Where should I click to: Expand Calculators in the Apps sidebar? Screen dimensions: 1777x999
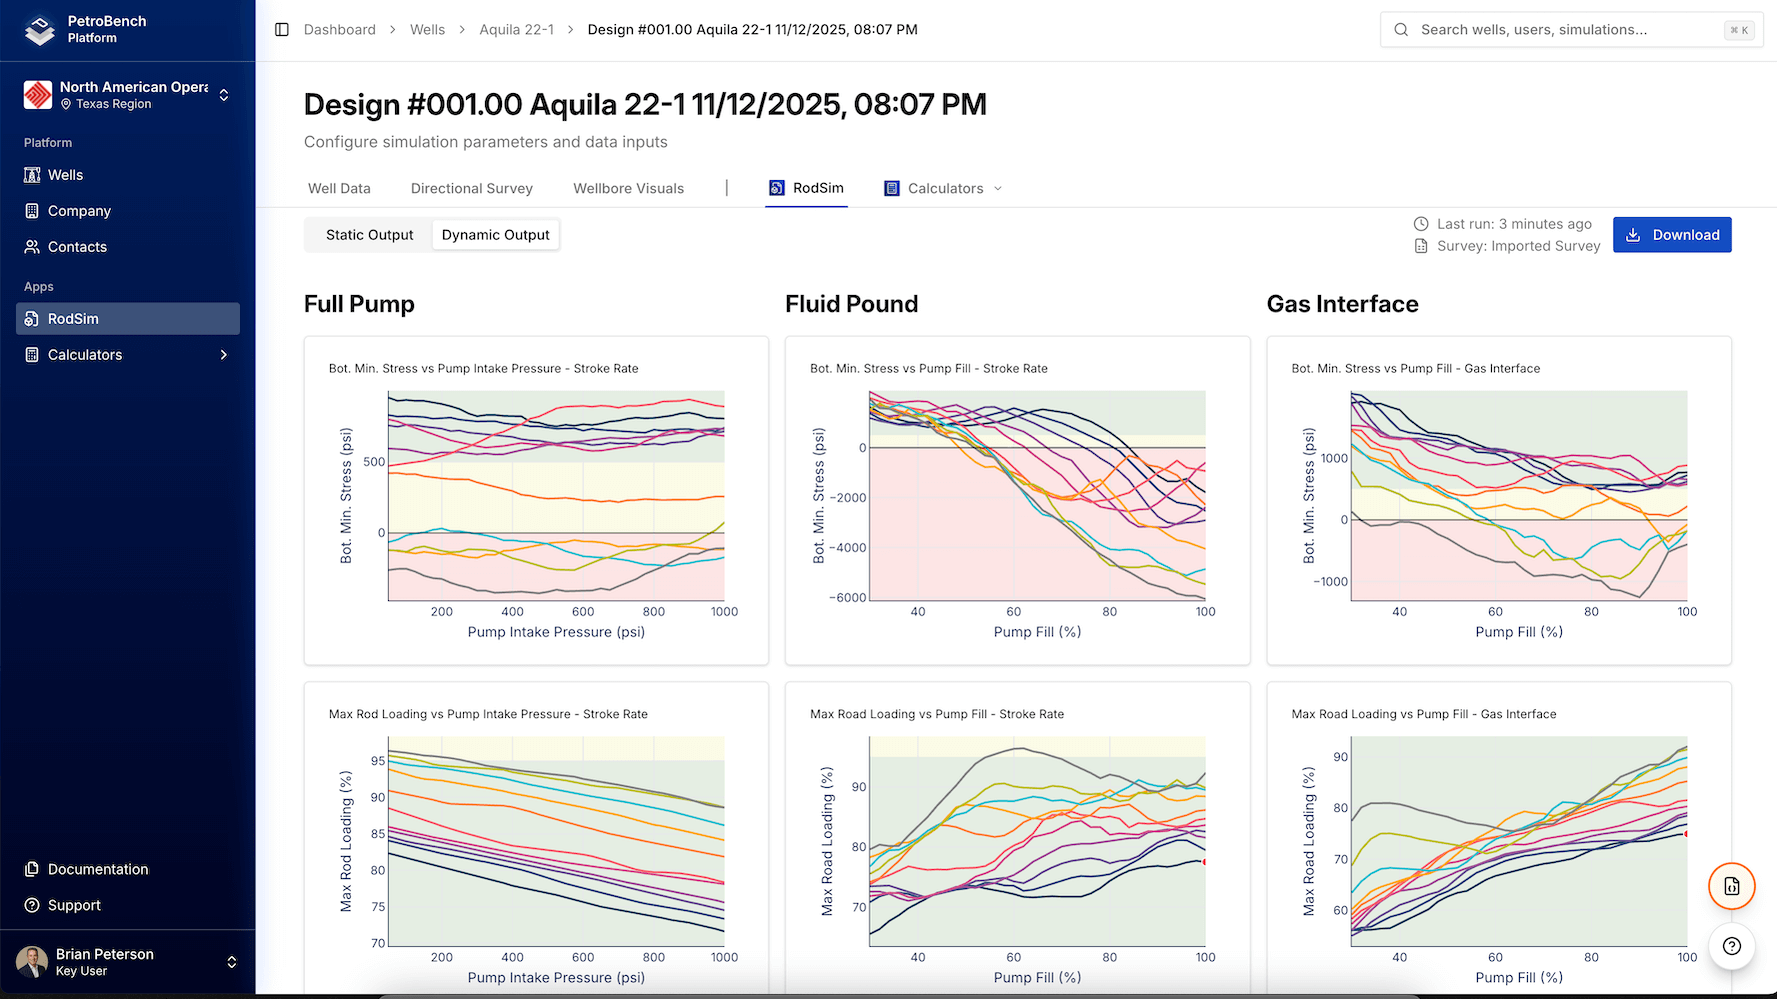tap(223, 354)
